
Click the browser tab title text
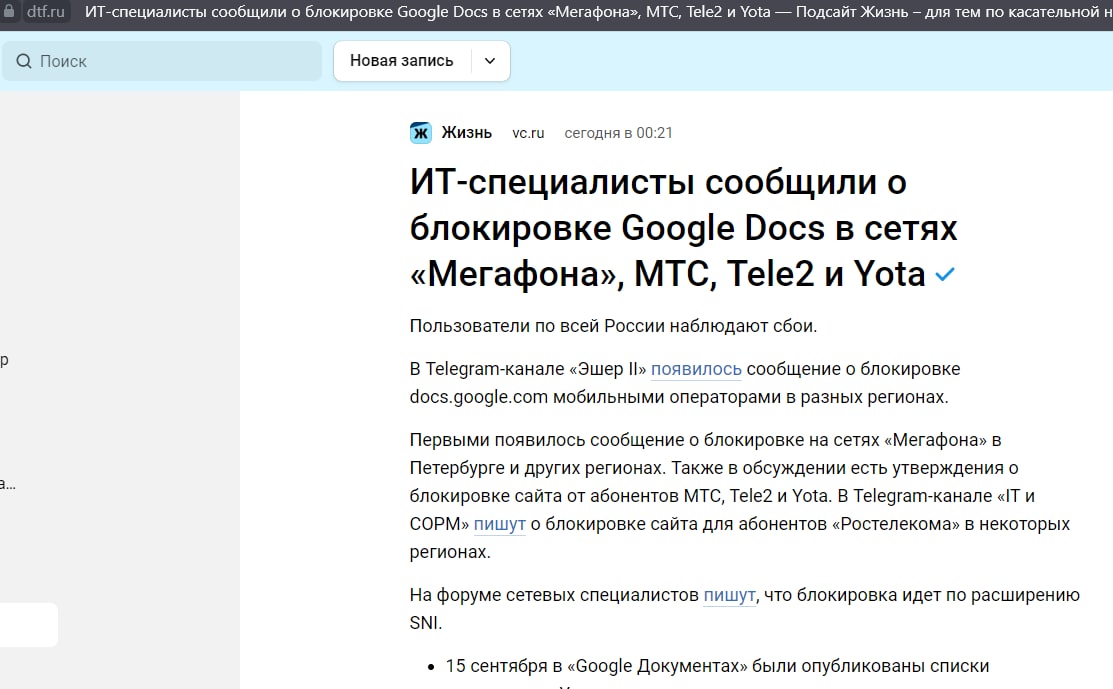[x=598, y=11]
